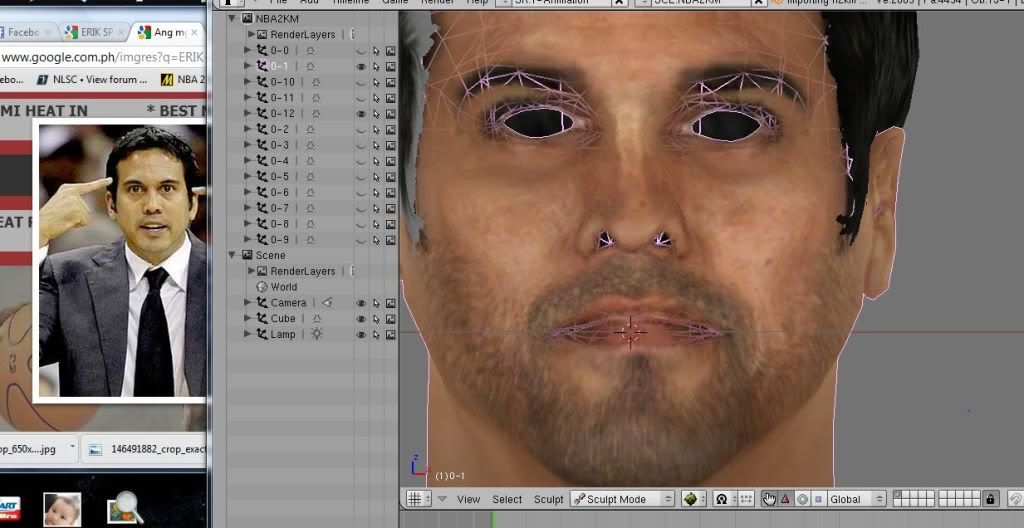
Task: Click the NBA2KM scene icon in the outliner
Action: coord(247,18)
